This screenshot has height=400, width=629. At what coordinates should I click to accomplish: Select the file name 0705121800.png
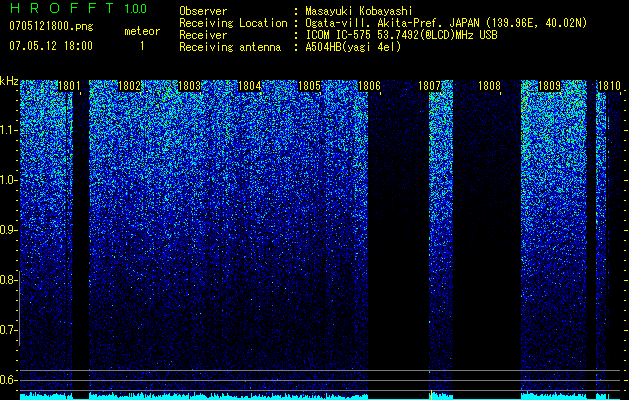point(51,26)
